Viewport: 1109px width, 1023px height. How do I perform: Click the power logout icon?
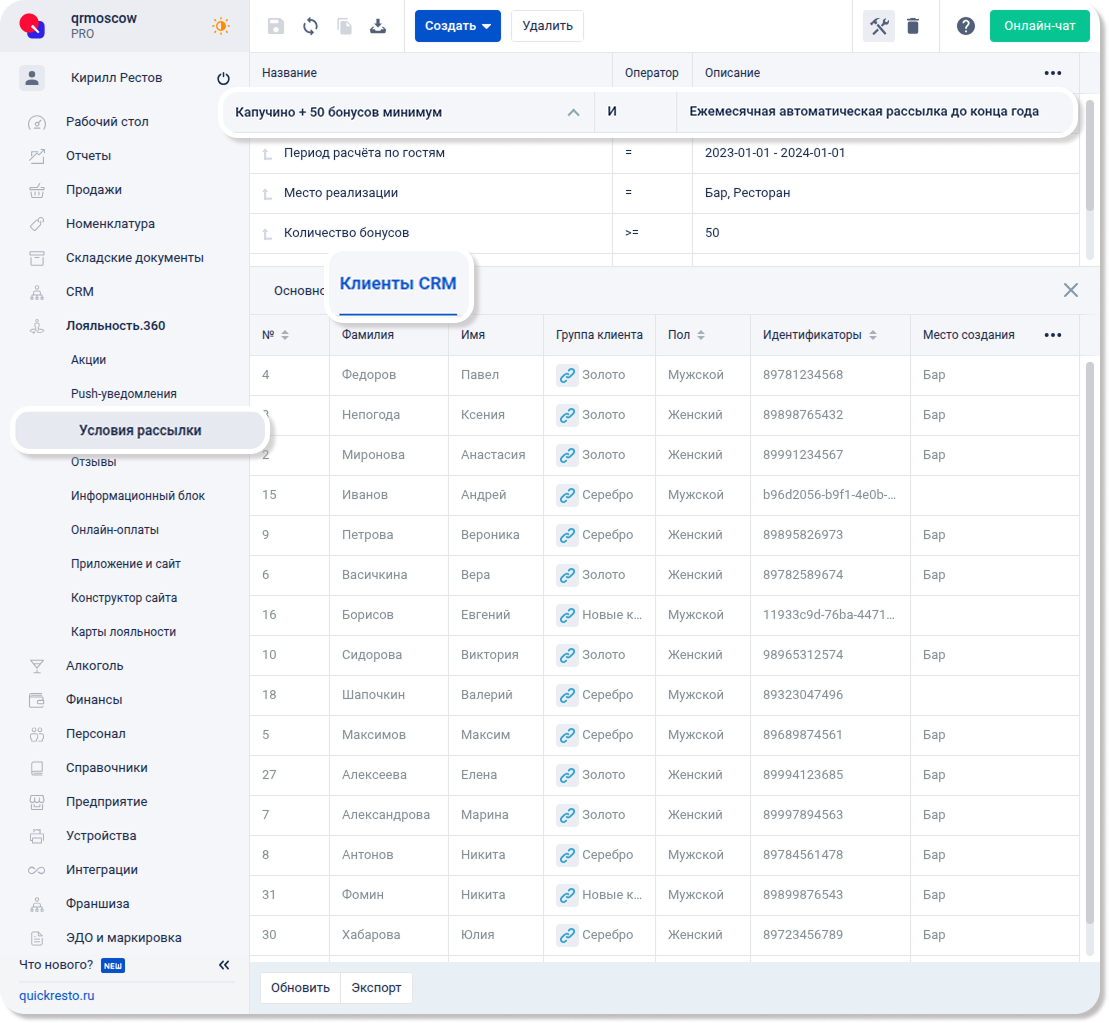[223, 79]
